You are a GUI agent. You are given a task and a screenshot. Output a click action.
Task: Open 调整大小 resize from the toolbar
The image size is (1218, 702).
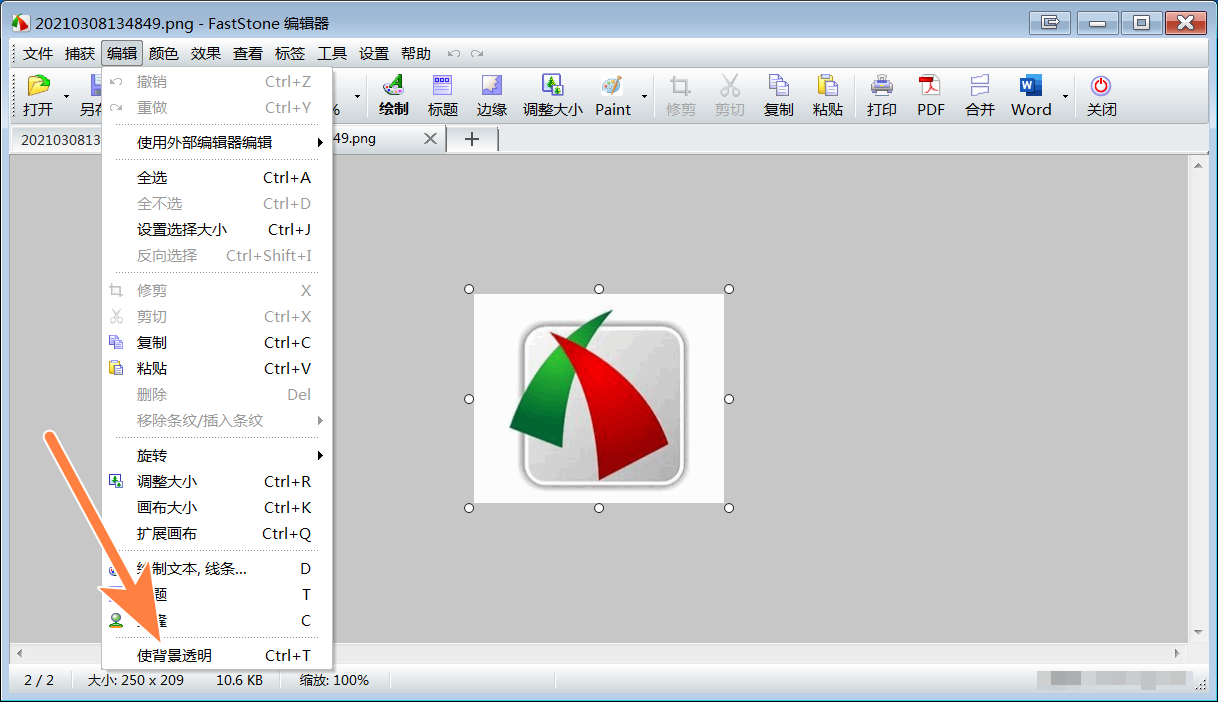(552, 96)
